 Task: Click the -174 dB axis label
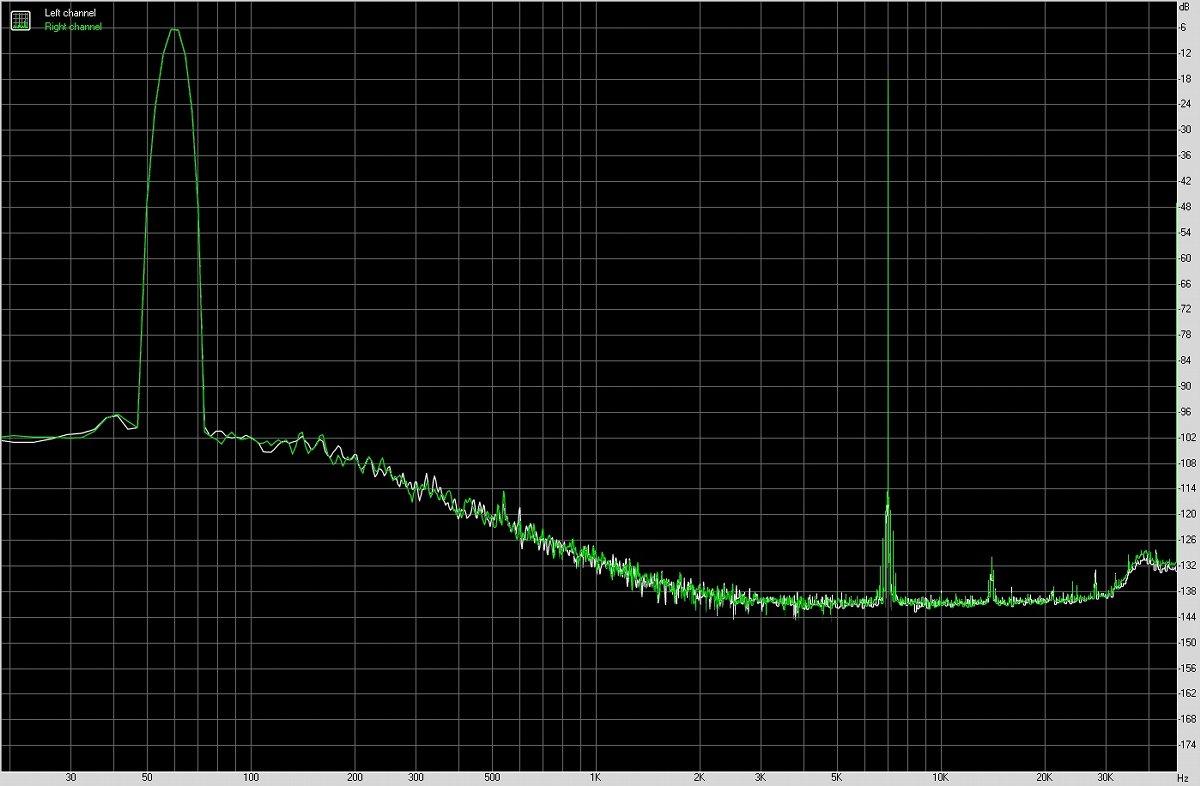[x=1187, y=745]
